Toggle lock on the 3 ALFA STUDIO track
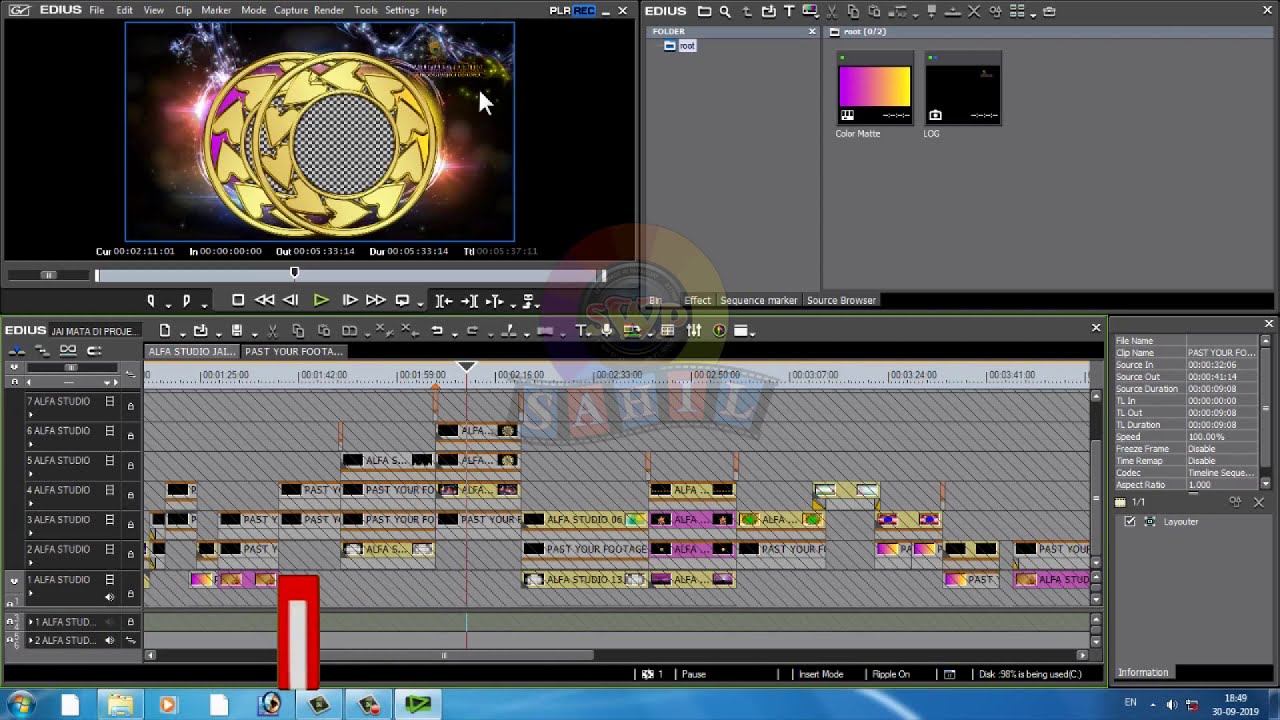The height and width of the screenshot is (720, 1280). pyautogui.click(x=130, y=524)
